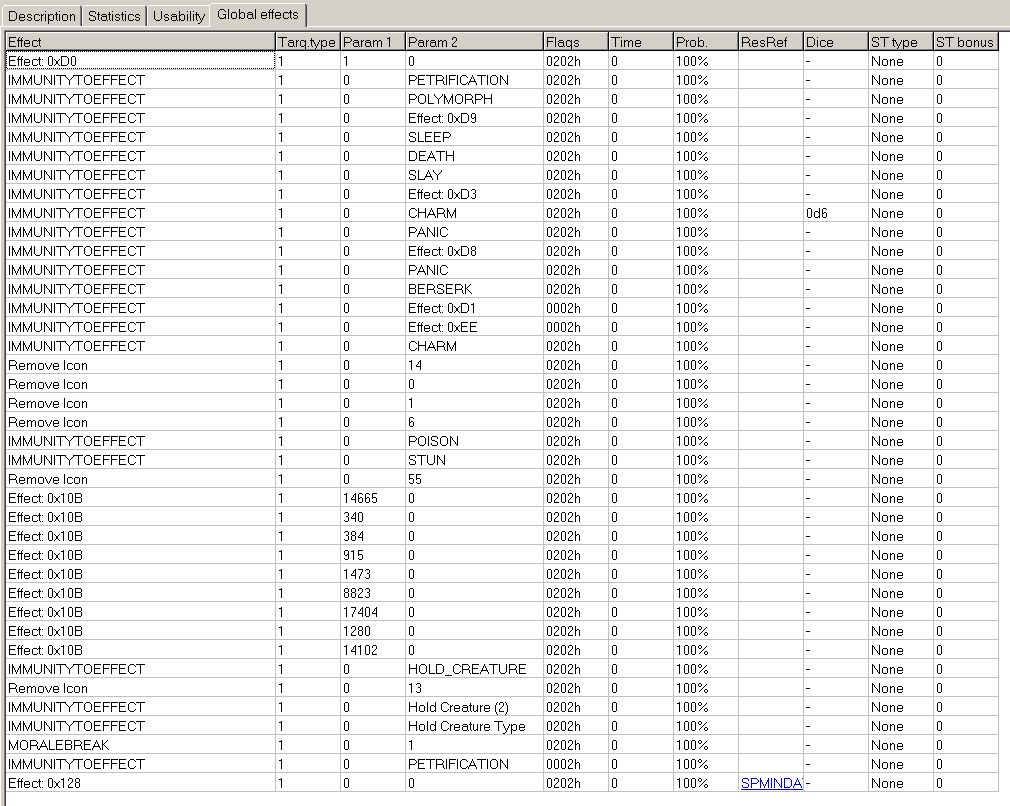Select the 'Hold Creature (2)' cell
Viewport: 1010px width, 806px height.
tap(474, 707)
